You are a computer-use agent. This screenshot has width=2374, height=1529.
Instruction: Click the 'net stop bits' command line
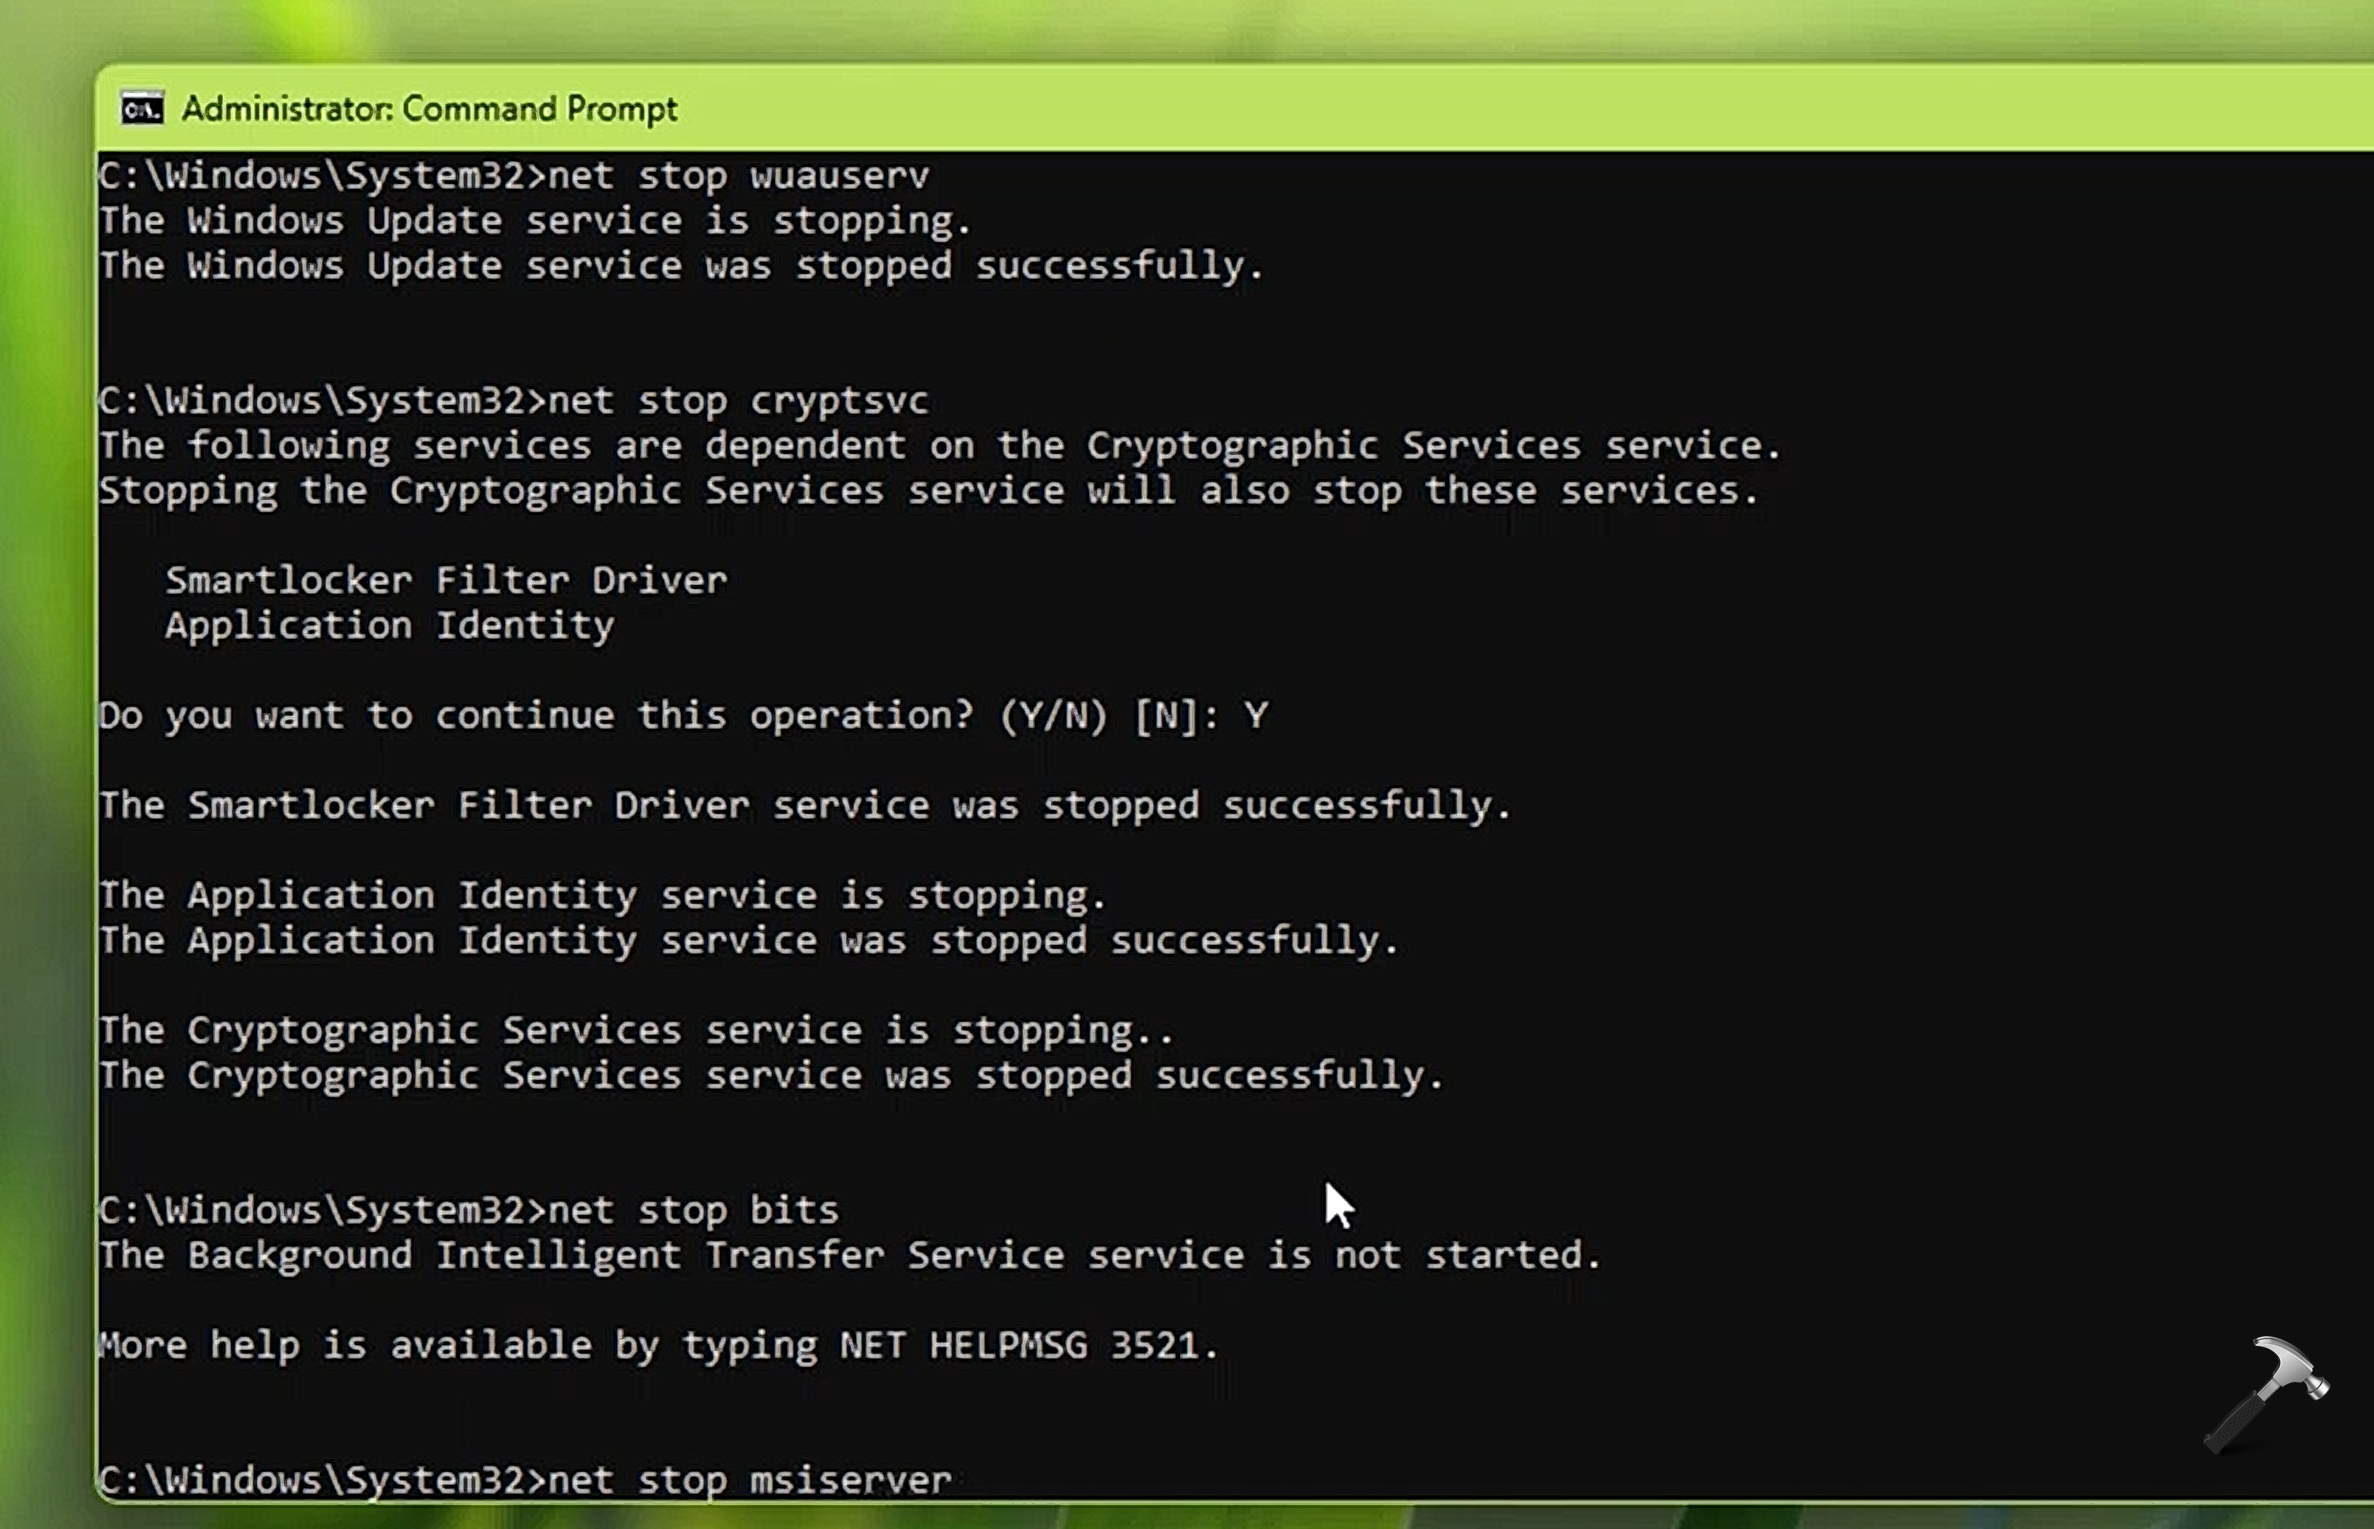(468, 1211)
